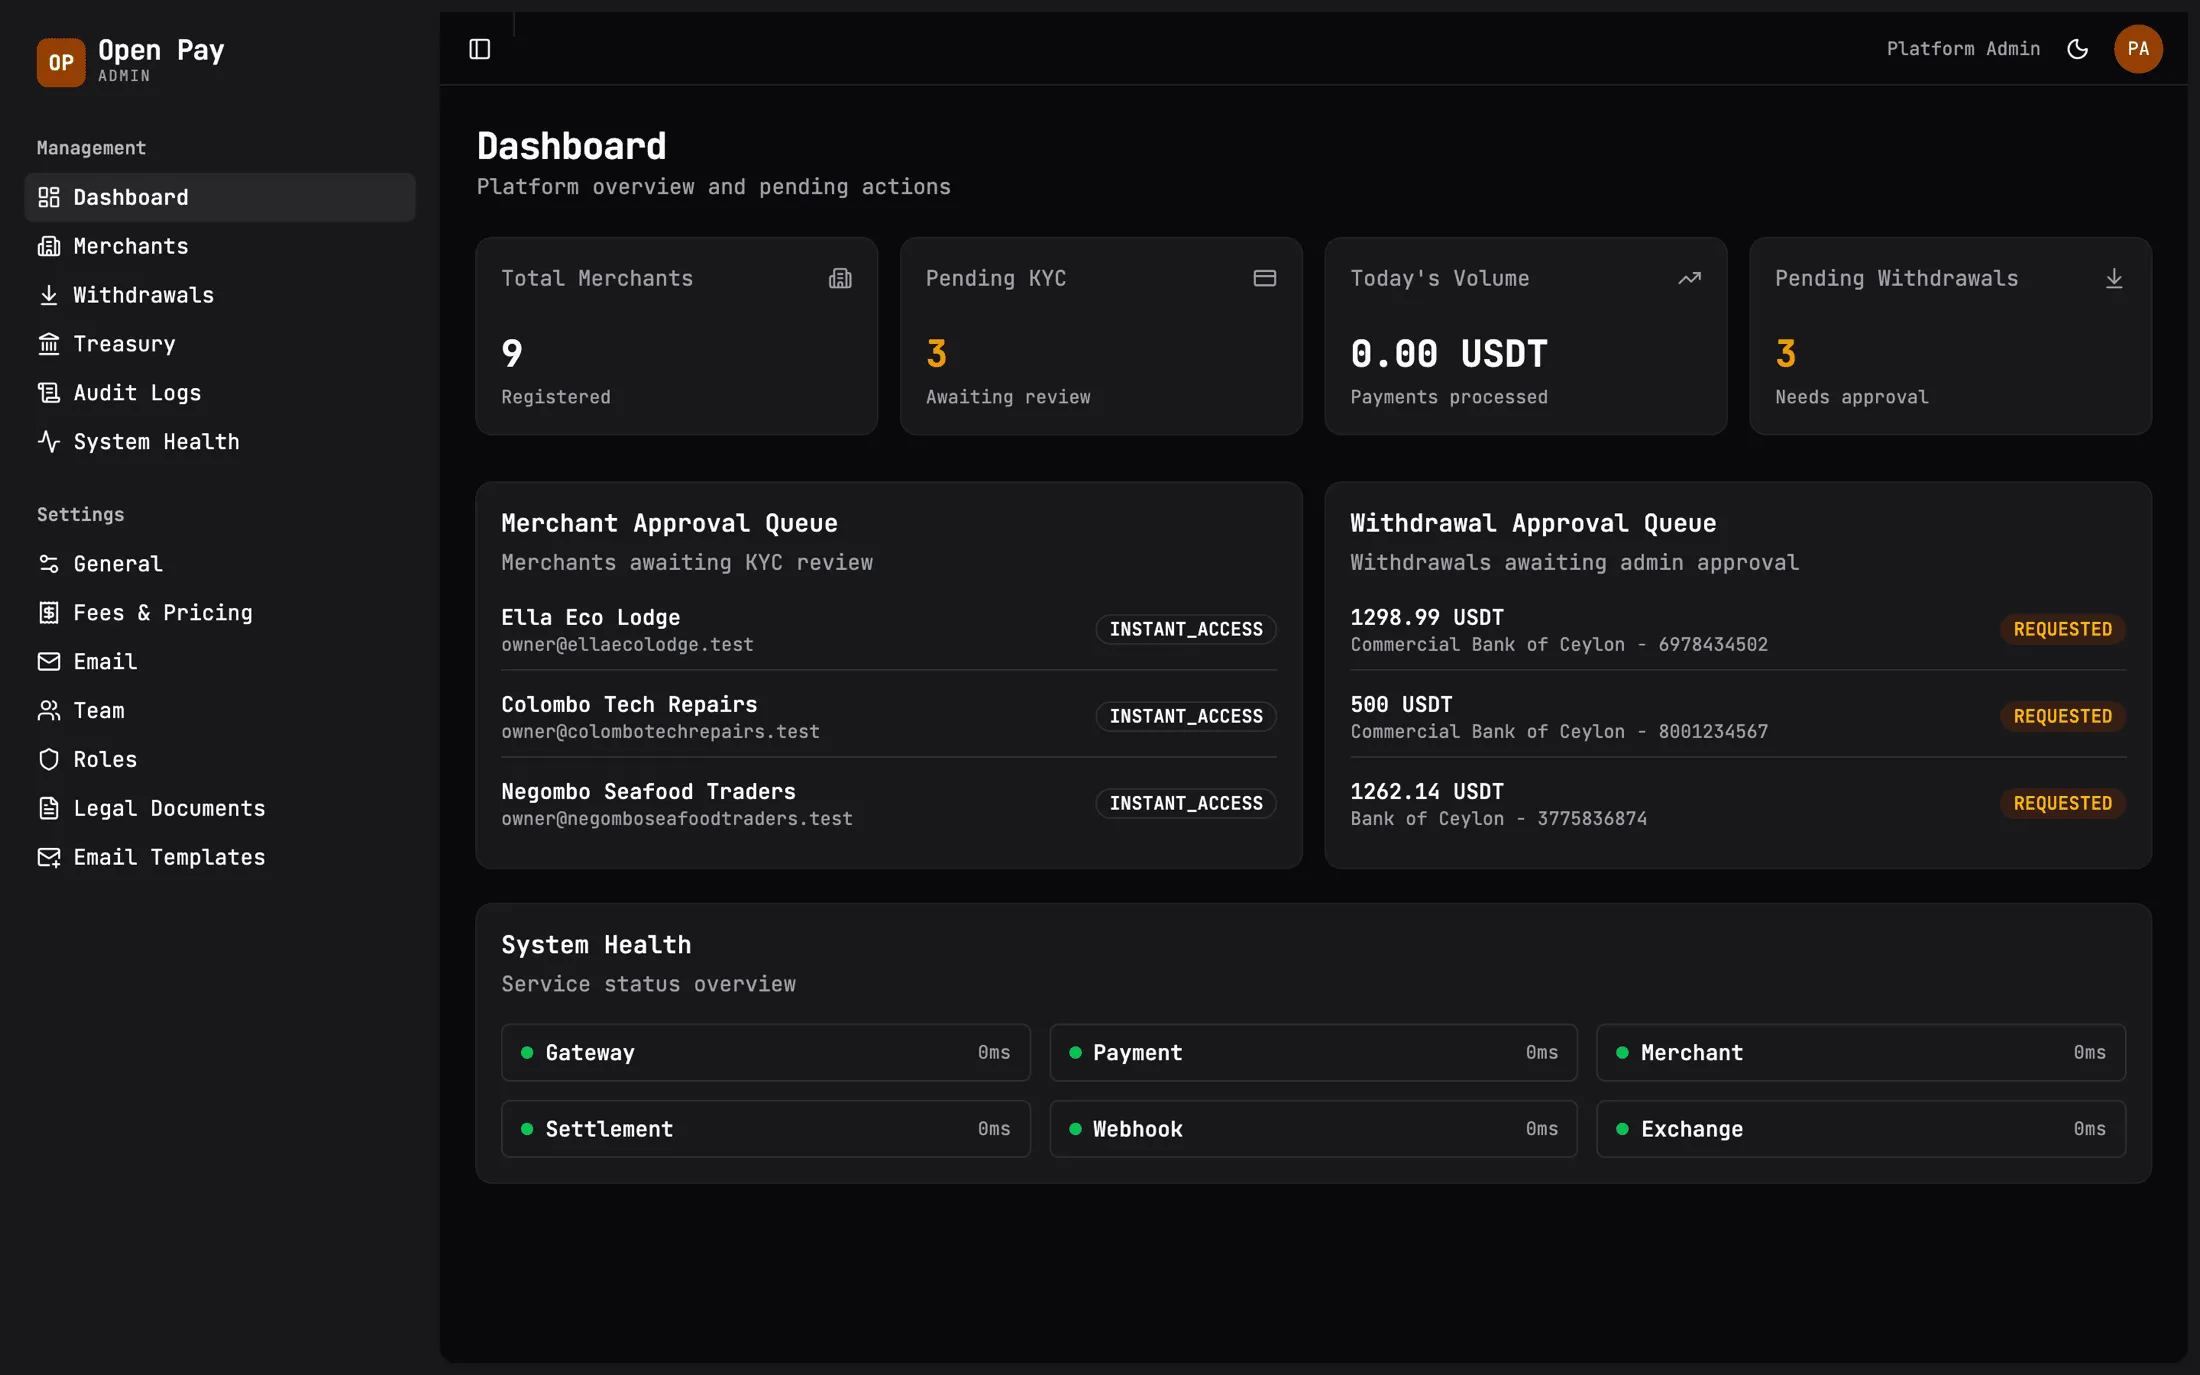Click the Settlement service status tile
The width and height of the screenshot is (2200, 1375).
pyautogui.click(x=766, y=1130)
